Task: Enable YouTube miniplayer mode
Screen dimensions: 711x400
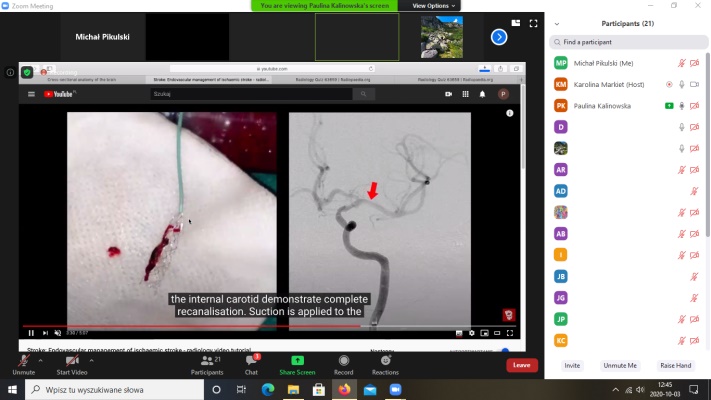Action: pos(484,333)
